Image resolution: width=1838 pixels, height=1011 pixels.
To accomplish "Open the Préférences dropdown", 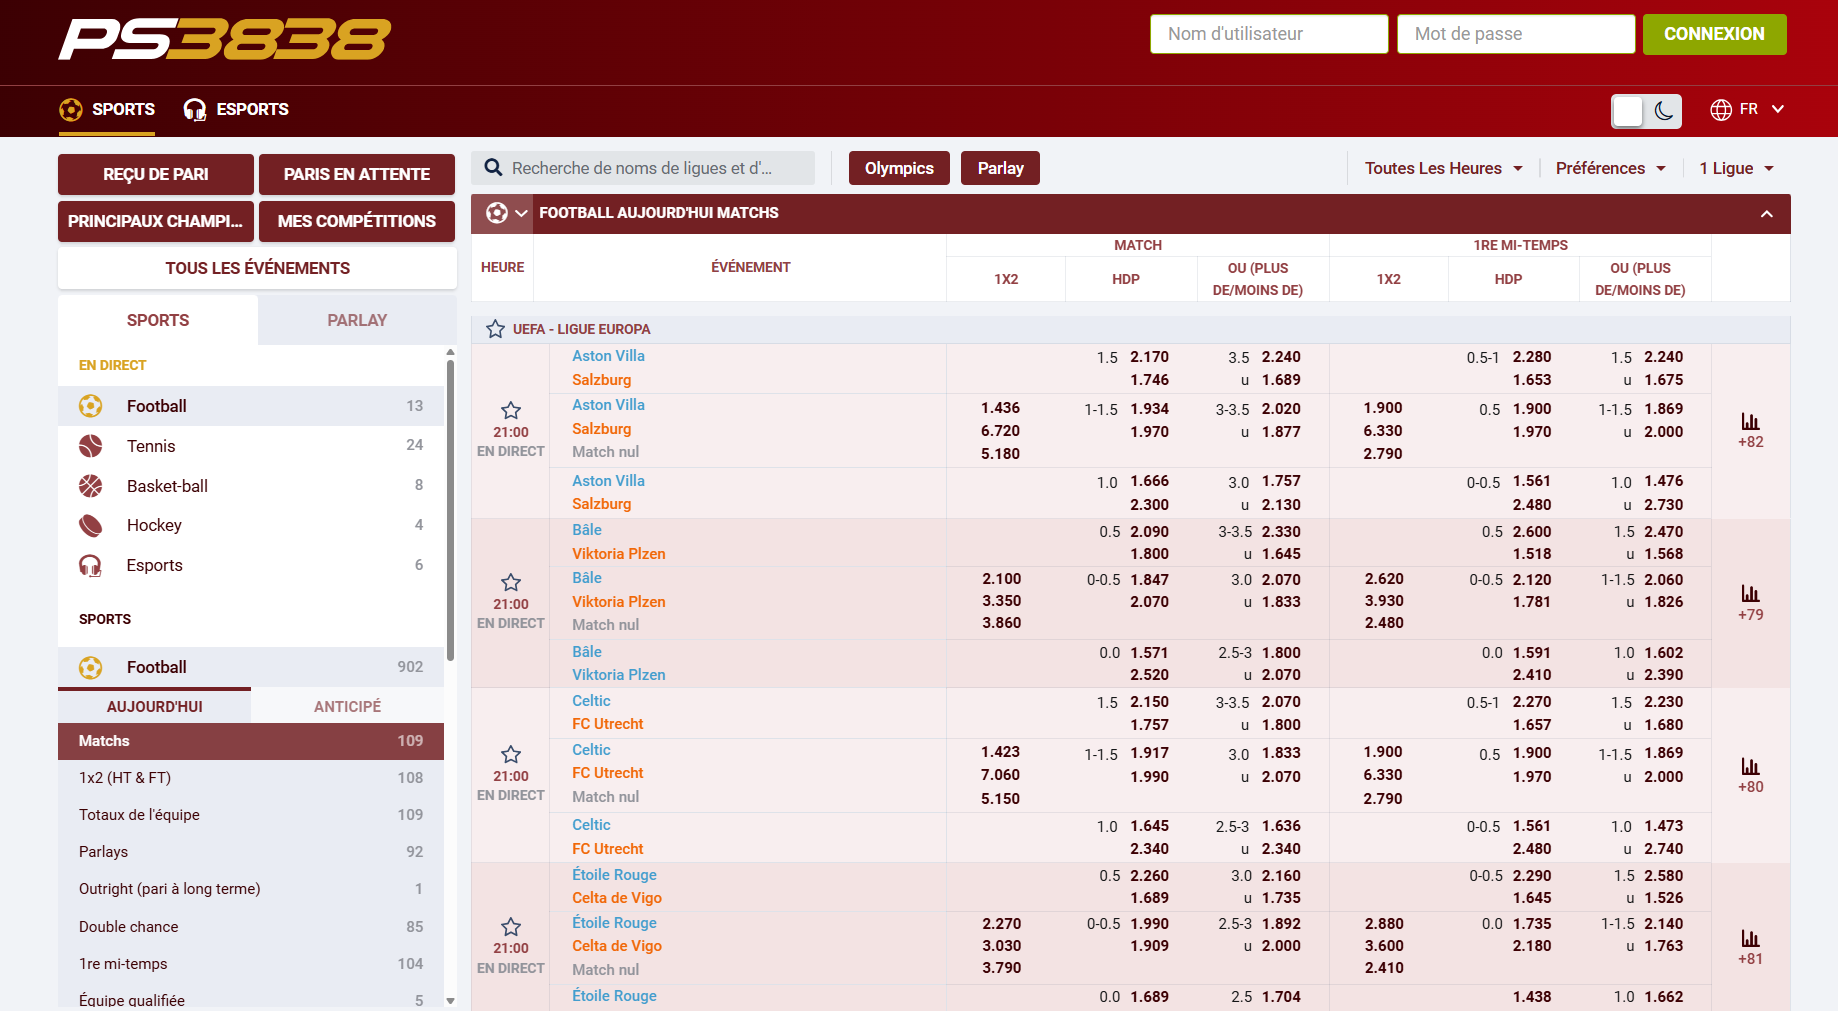I will point(1611,168).
